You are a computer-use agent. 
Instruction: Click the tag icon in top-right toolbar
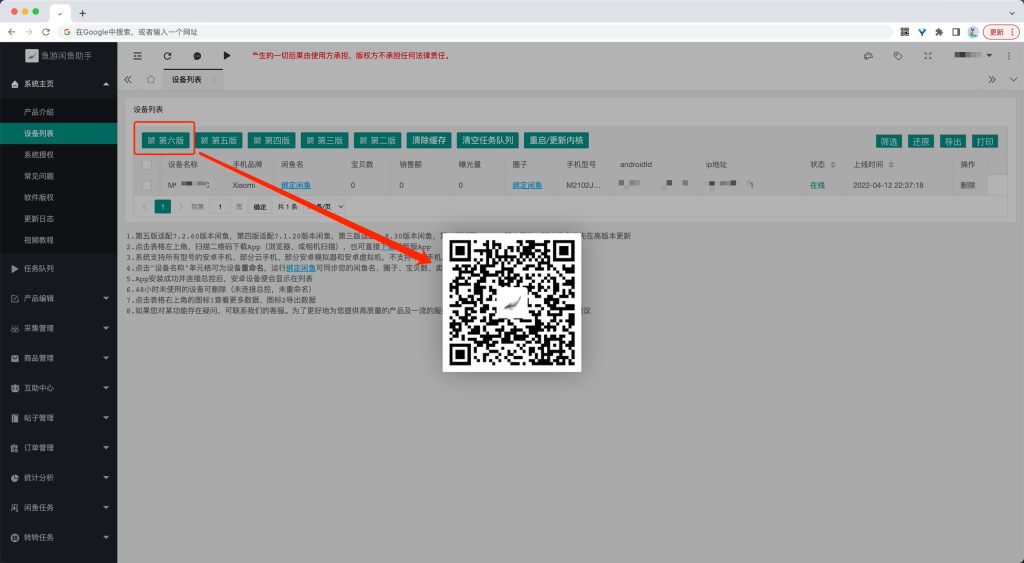898,56
